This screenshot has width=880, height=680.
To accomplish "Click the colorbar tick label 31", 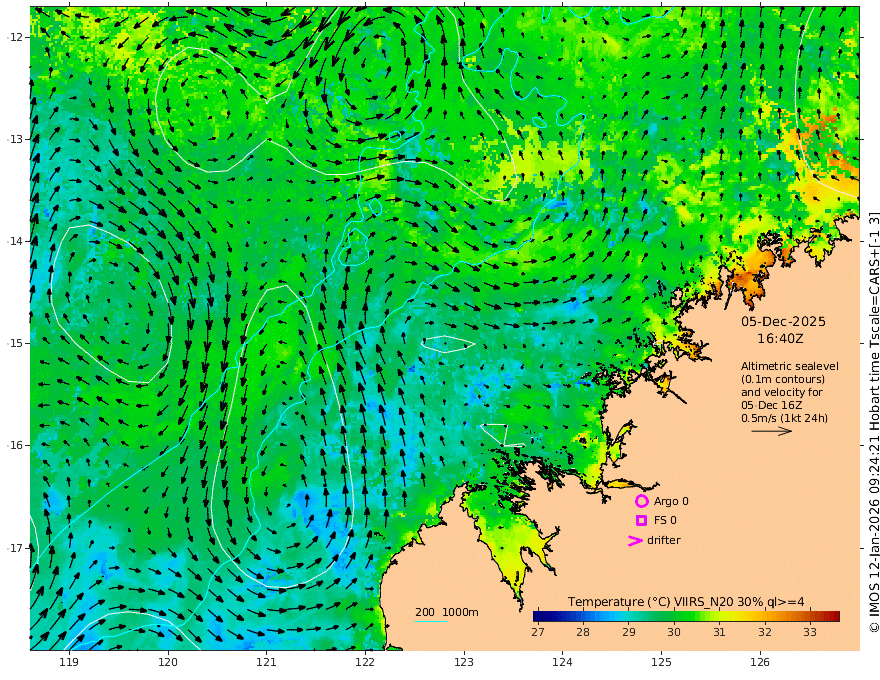I will 719,632.
